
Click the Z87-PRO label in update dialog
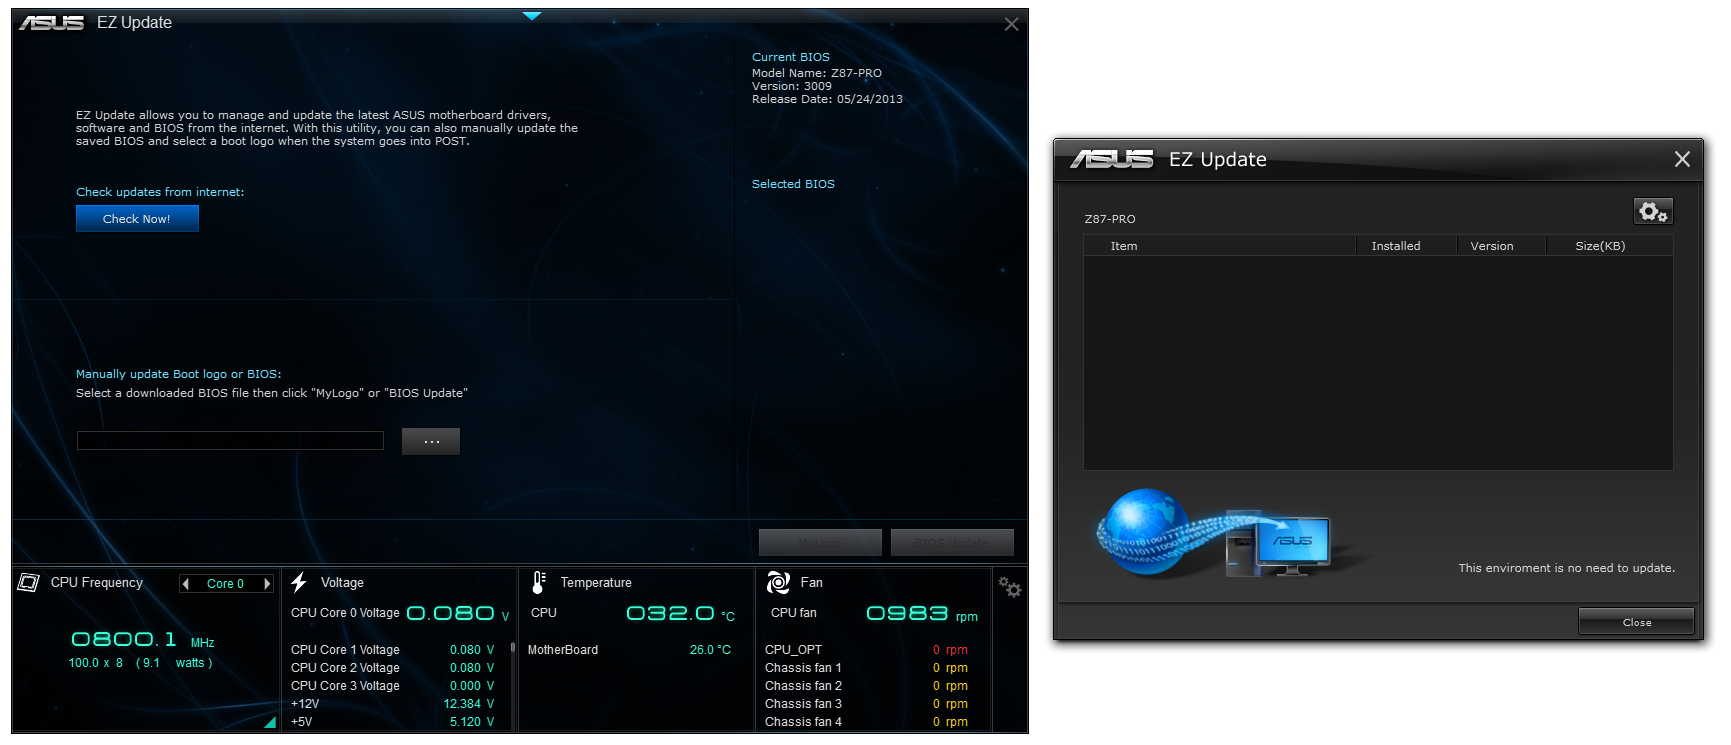[1110, 219]
